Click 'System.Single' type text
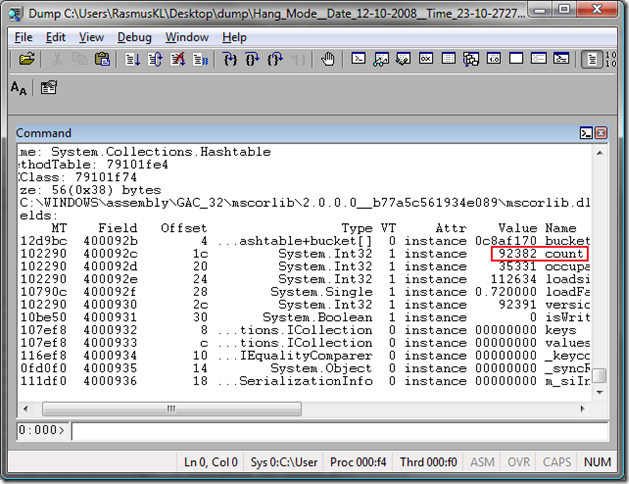 [x=321, y=292]
